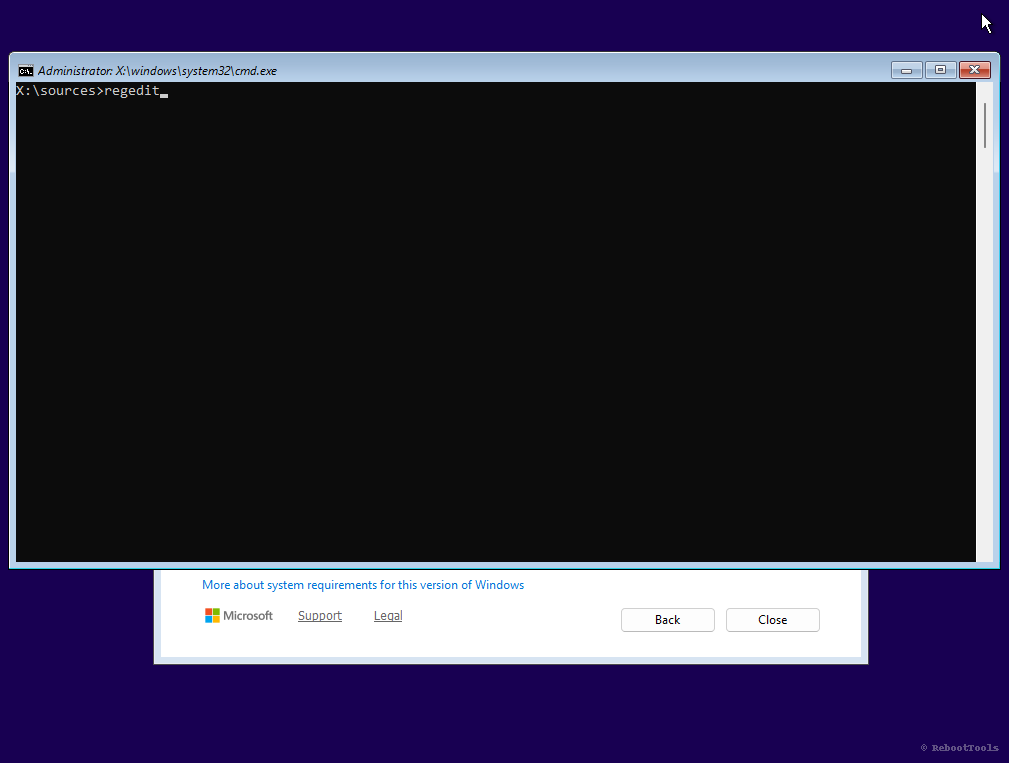Click the red close icon on the console

tap(974, 69)
